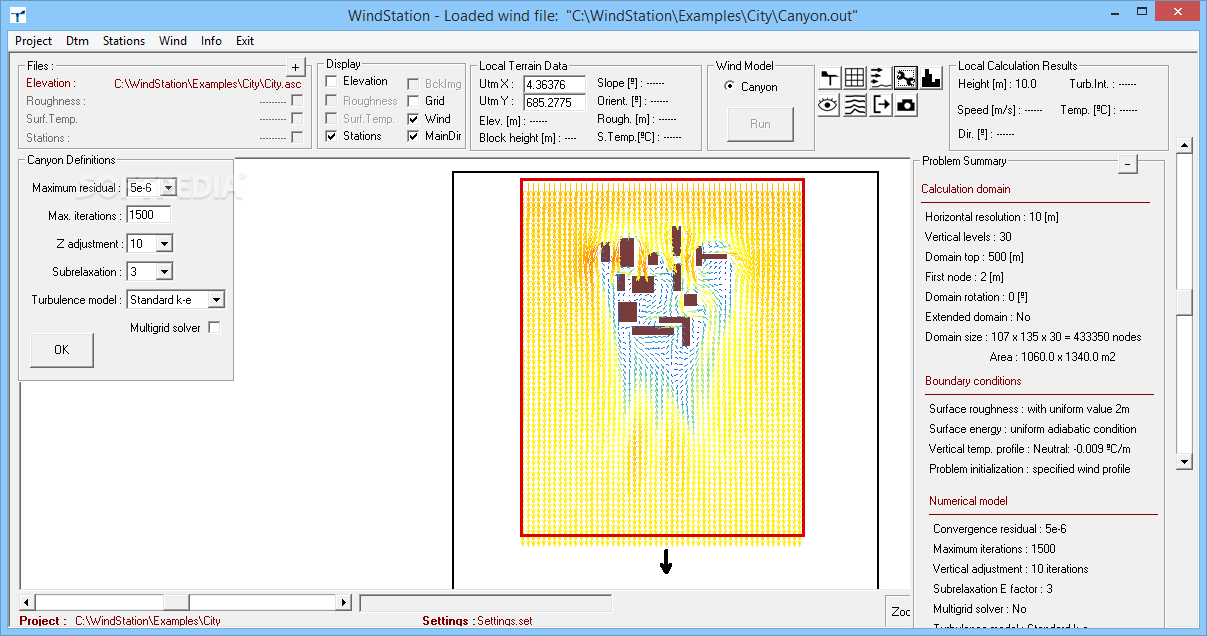The width and height of the screenshot is (1207, 636).
Task: Click the Numerical model heading
Action: [x=968, y=501]
